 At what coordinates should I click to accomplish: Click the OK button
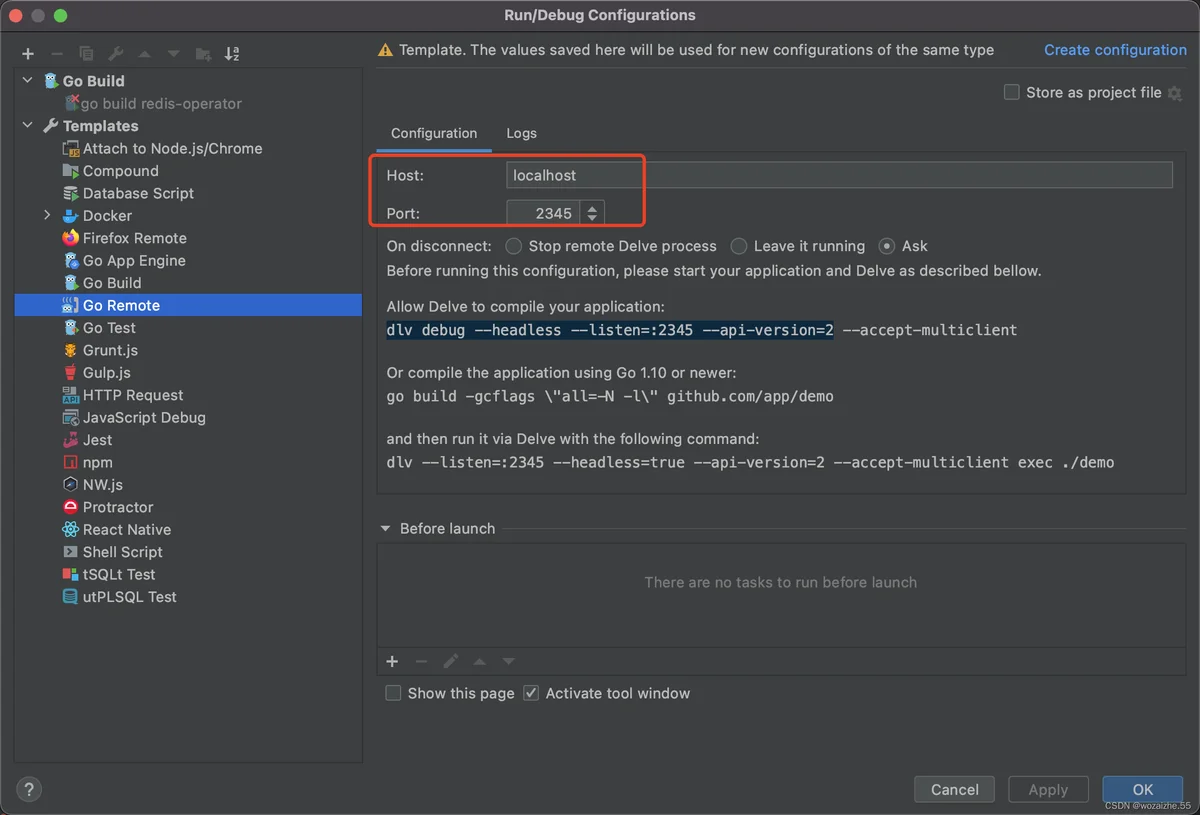point(1143,789)
